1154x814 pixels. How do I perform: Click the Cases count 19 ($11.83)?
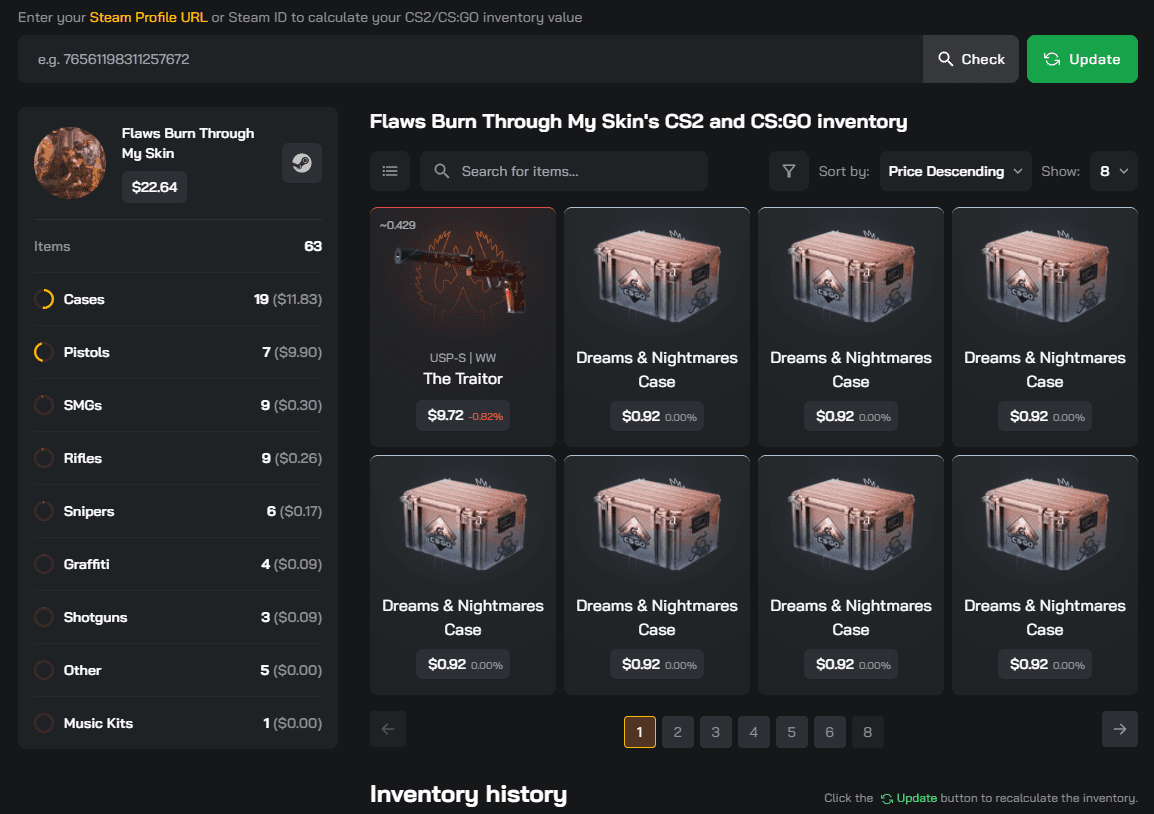coord(288,300)
